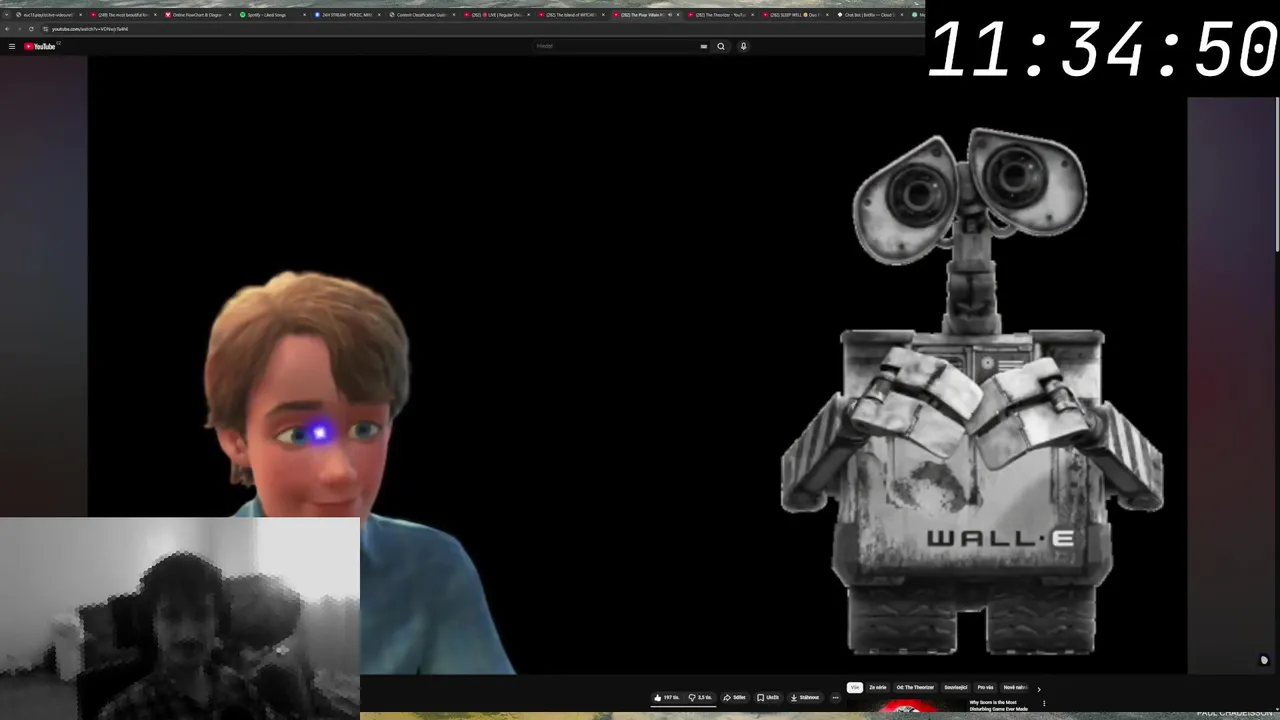Switch to the SLEEP WELL browser tab

(x=795, y=15)
